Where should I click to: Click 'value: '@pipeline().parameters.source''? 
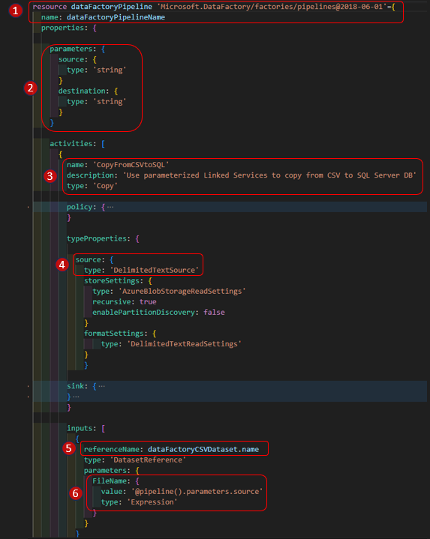[182, 492]
